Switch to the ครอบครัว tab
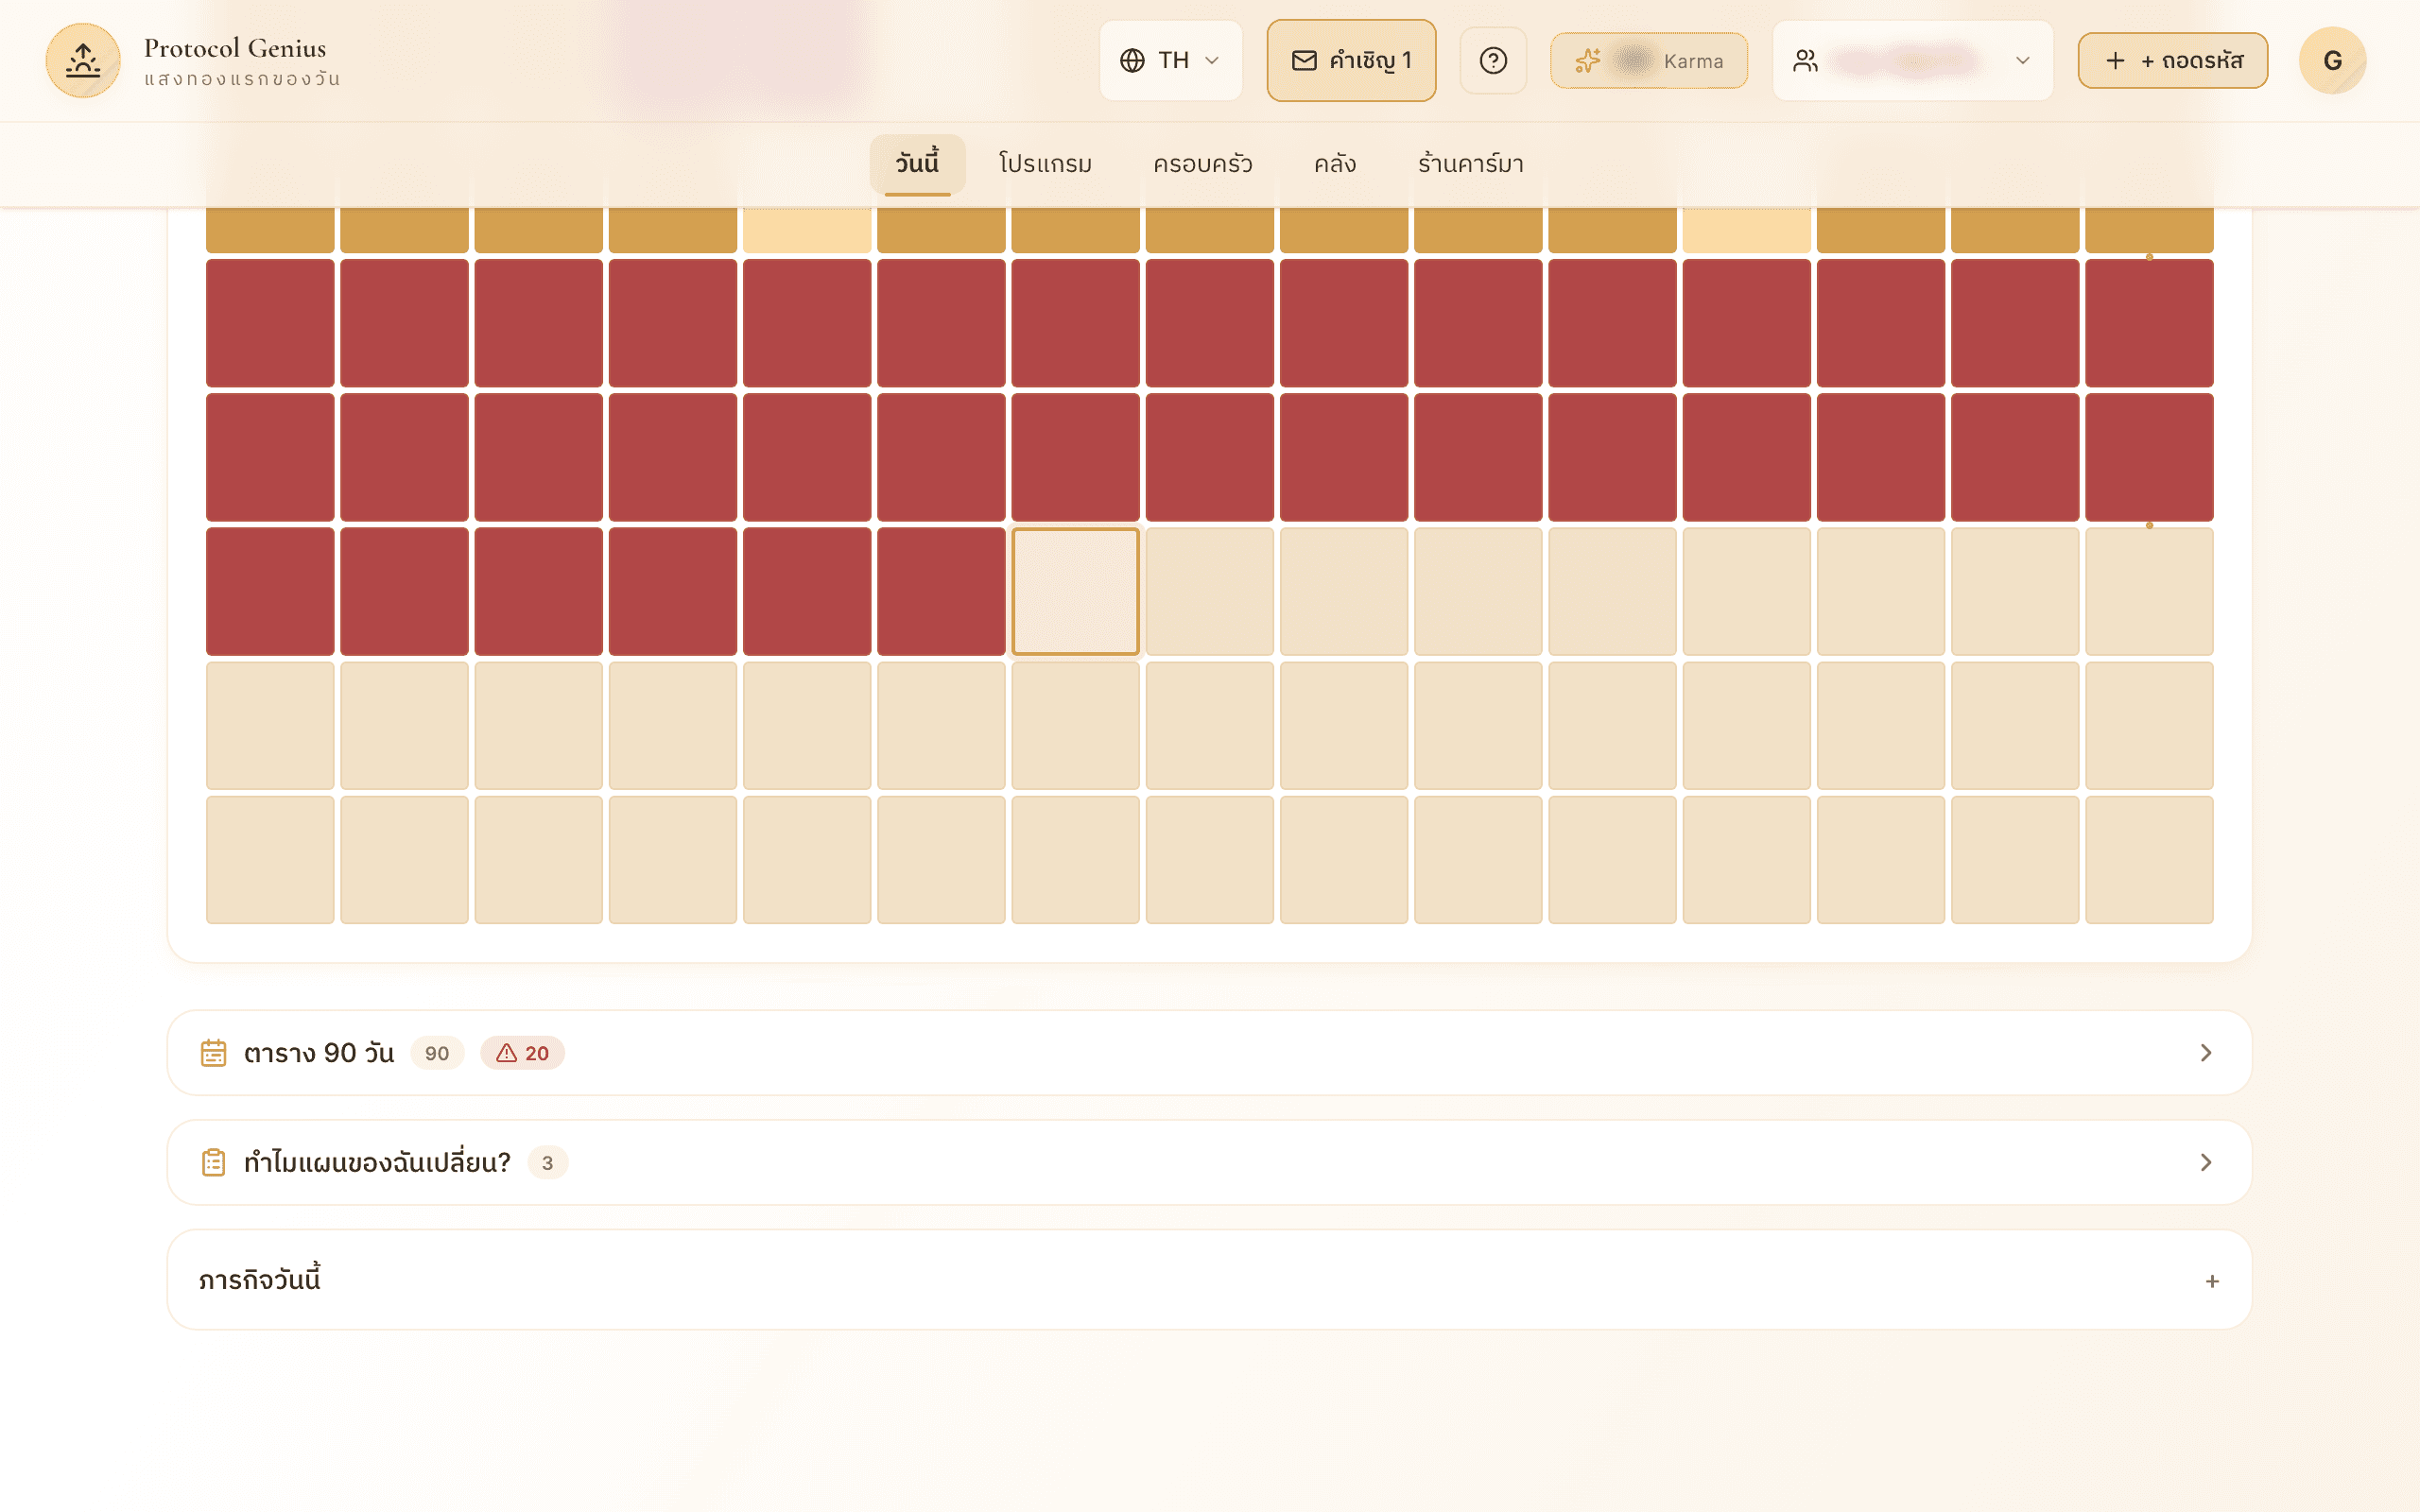 click(x=1202, y=163)
